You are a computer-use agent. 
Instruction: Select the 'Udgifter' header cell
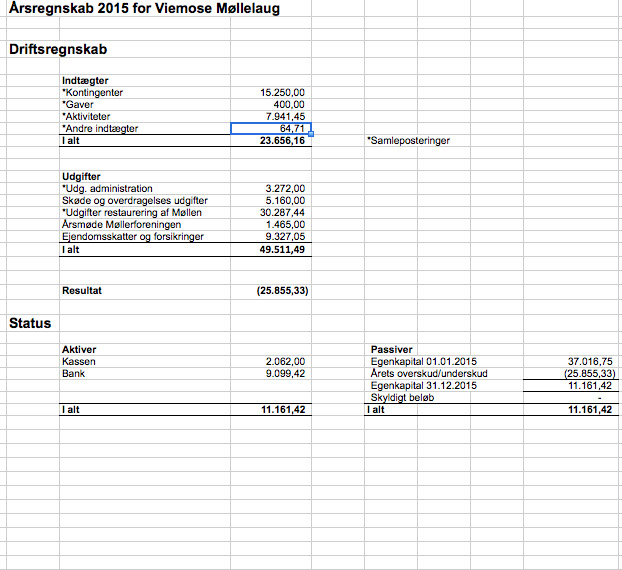81,177
